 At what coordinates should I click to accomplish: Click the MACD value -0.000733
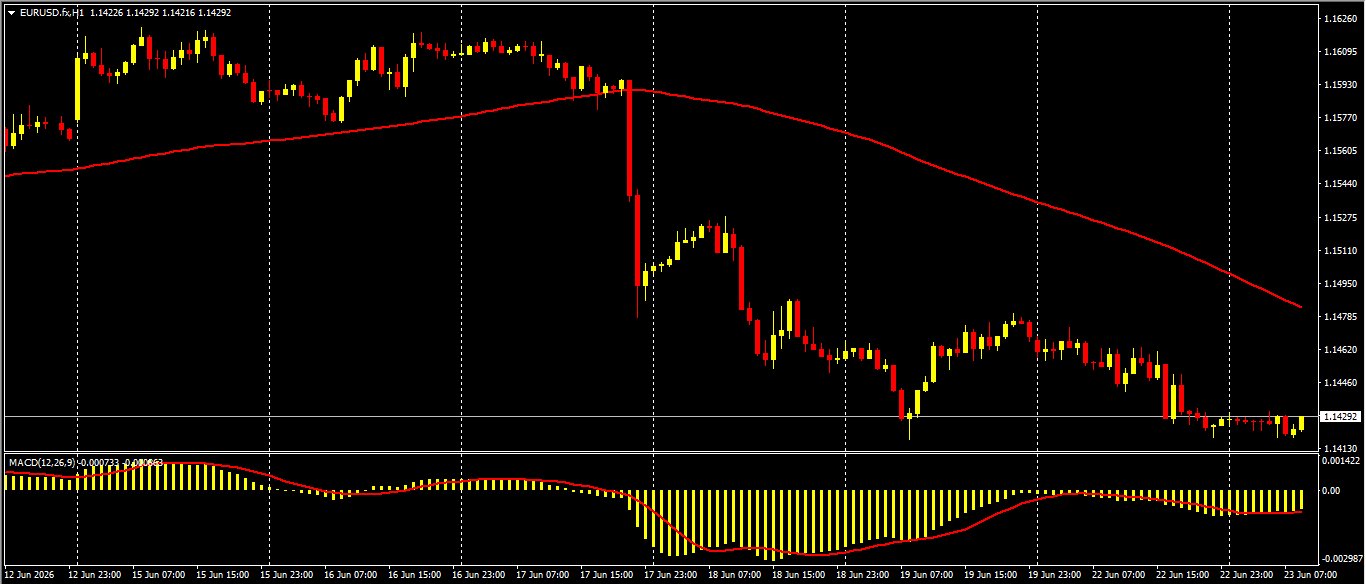[98, 462]
